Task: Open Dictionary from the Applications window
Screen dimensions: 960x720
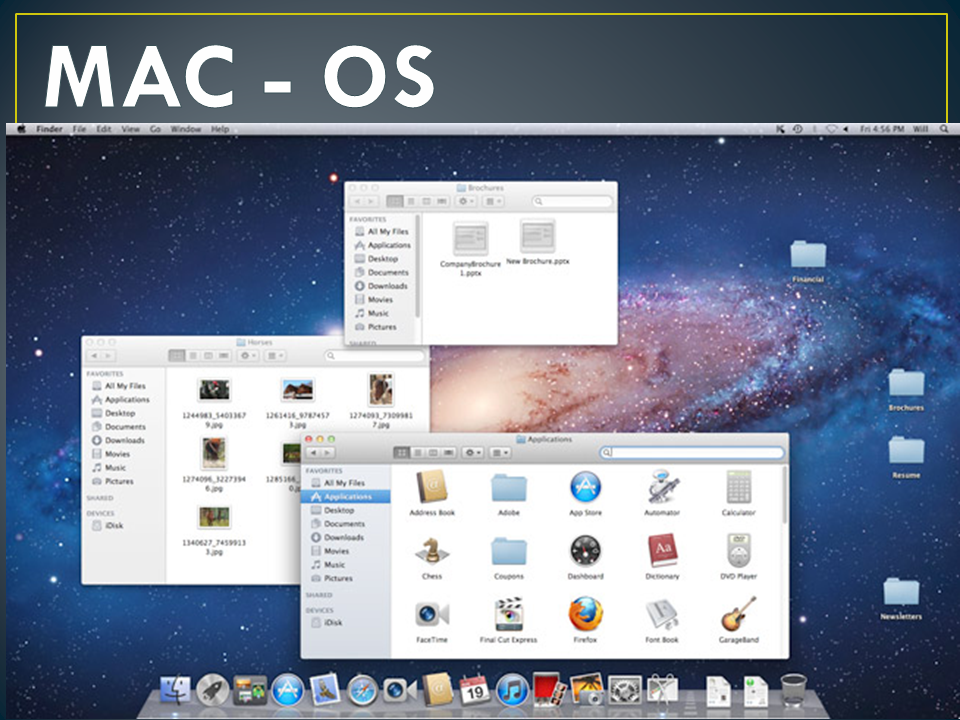Action: (x=661, y=551)
